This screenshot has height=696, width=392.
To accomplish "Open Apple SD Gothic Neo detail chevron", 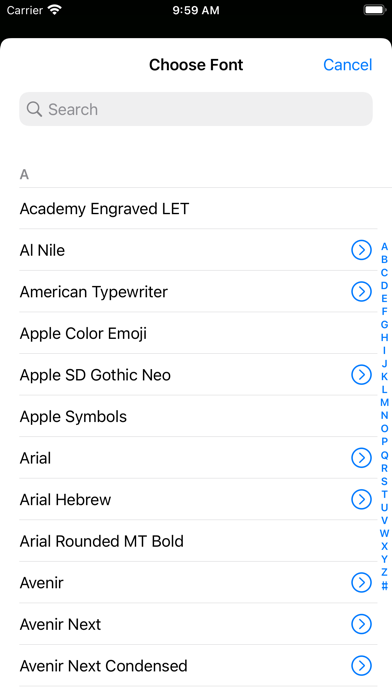I will click(x=361, y=375).
